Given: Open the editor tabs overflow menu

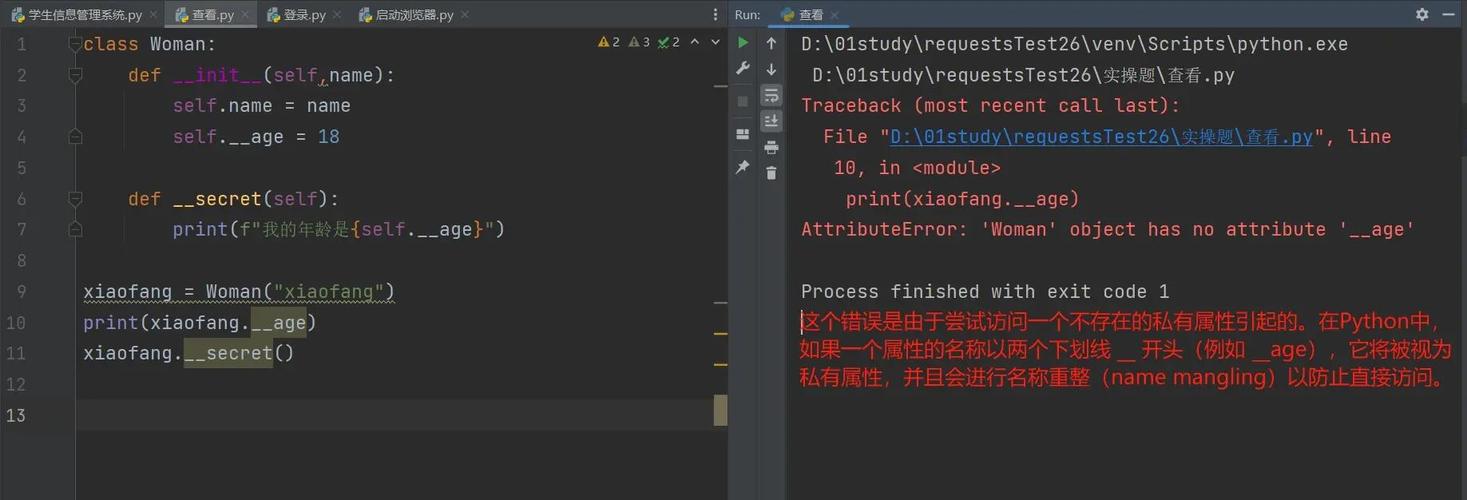Looking at the screenshot, I should (715, 15).
